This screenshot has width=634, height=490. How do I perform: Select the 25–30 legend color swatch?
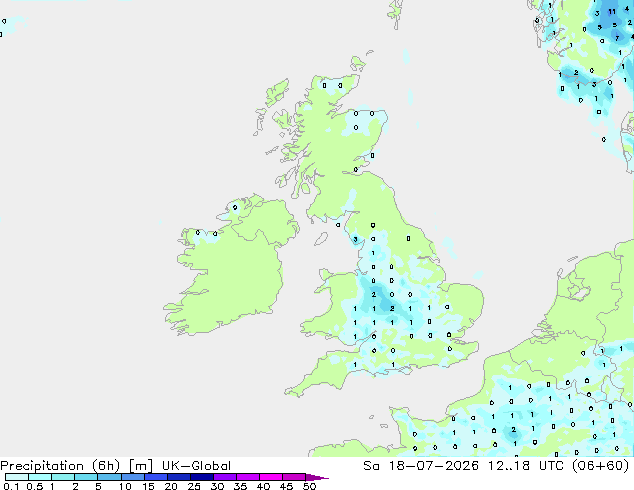click(202, 477)
